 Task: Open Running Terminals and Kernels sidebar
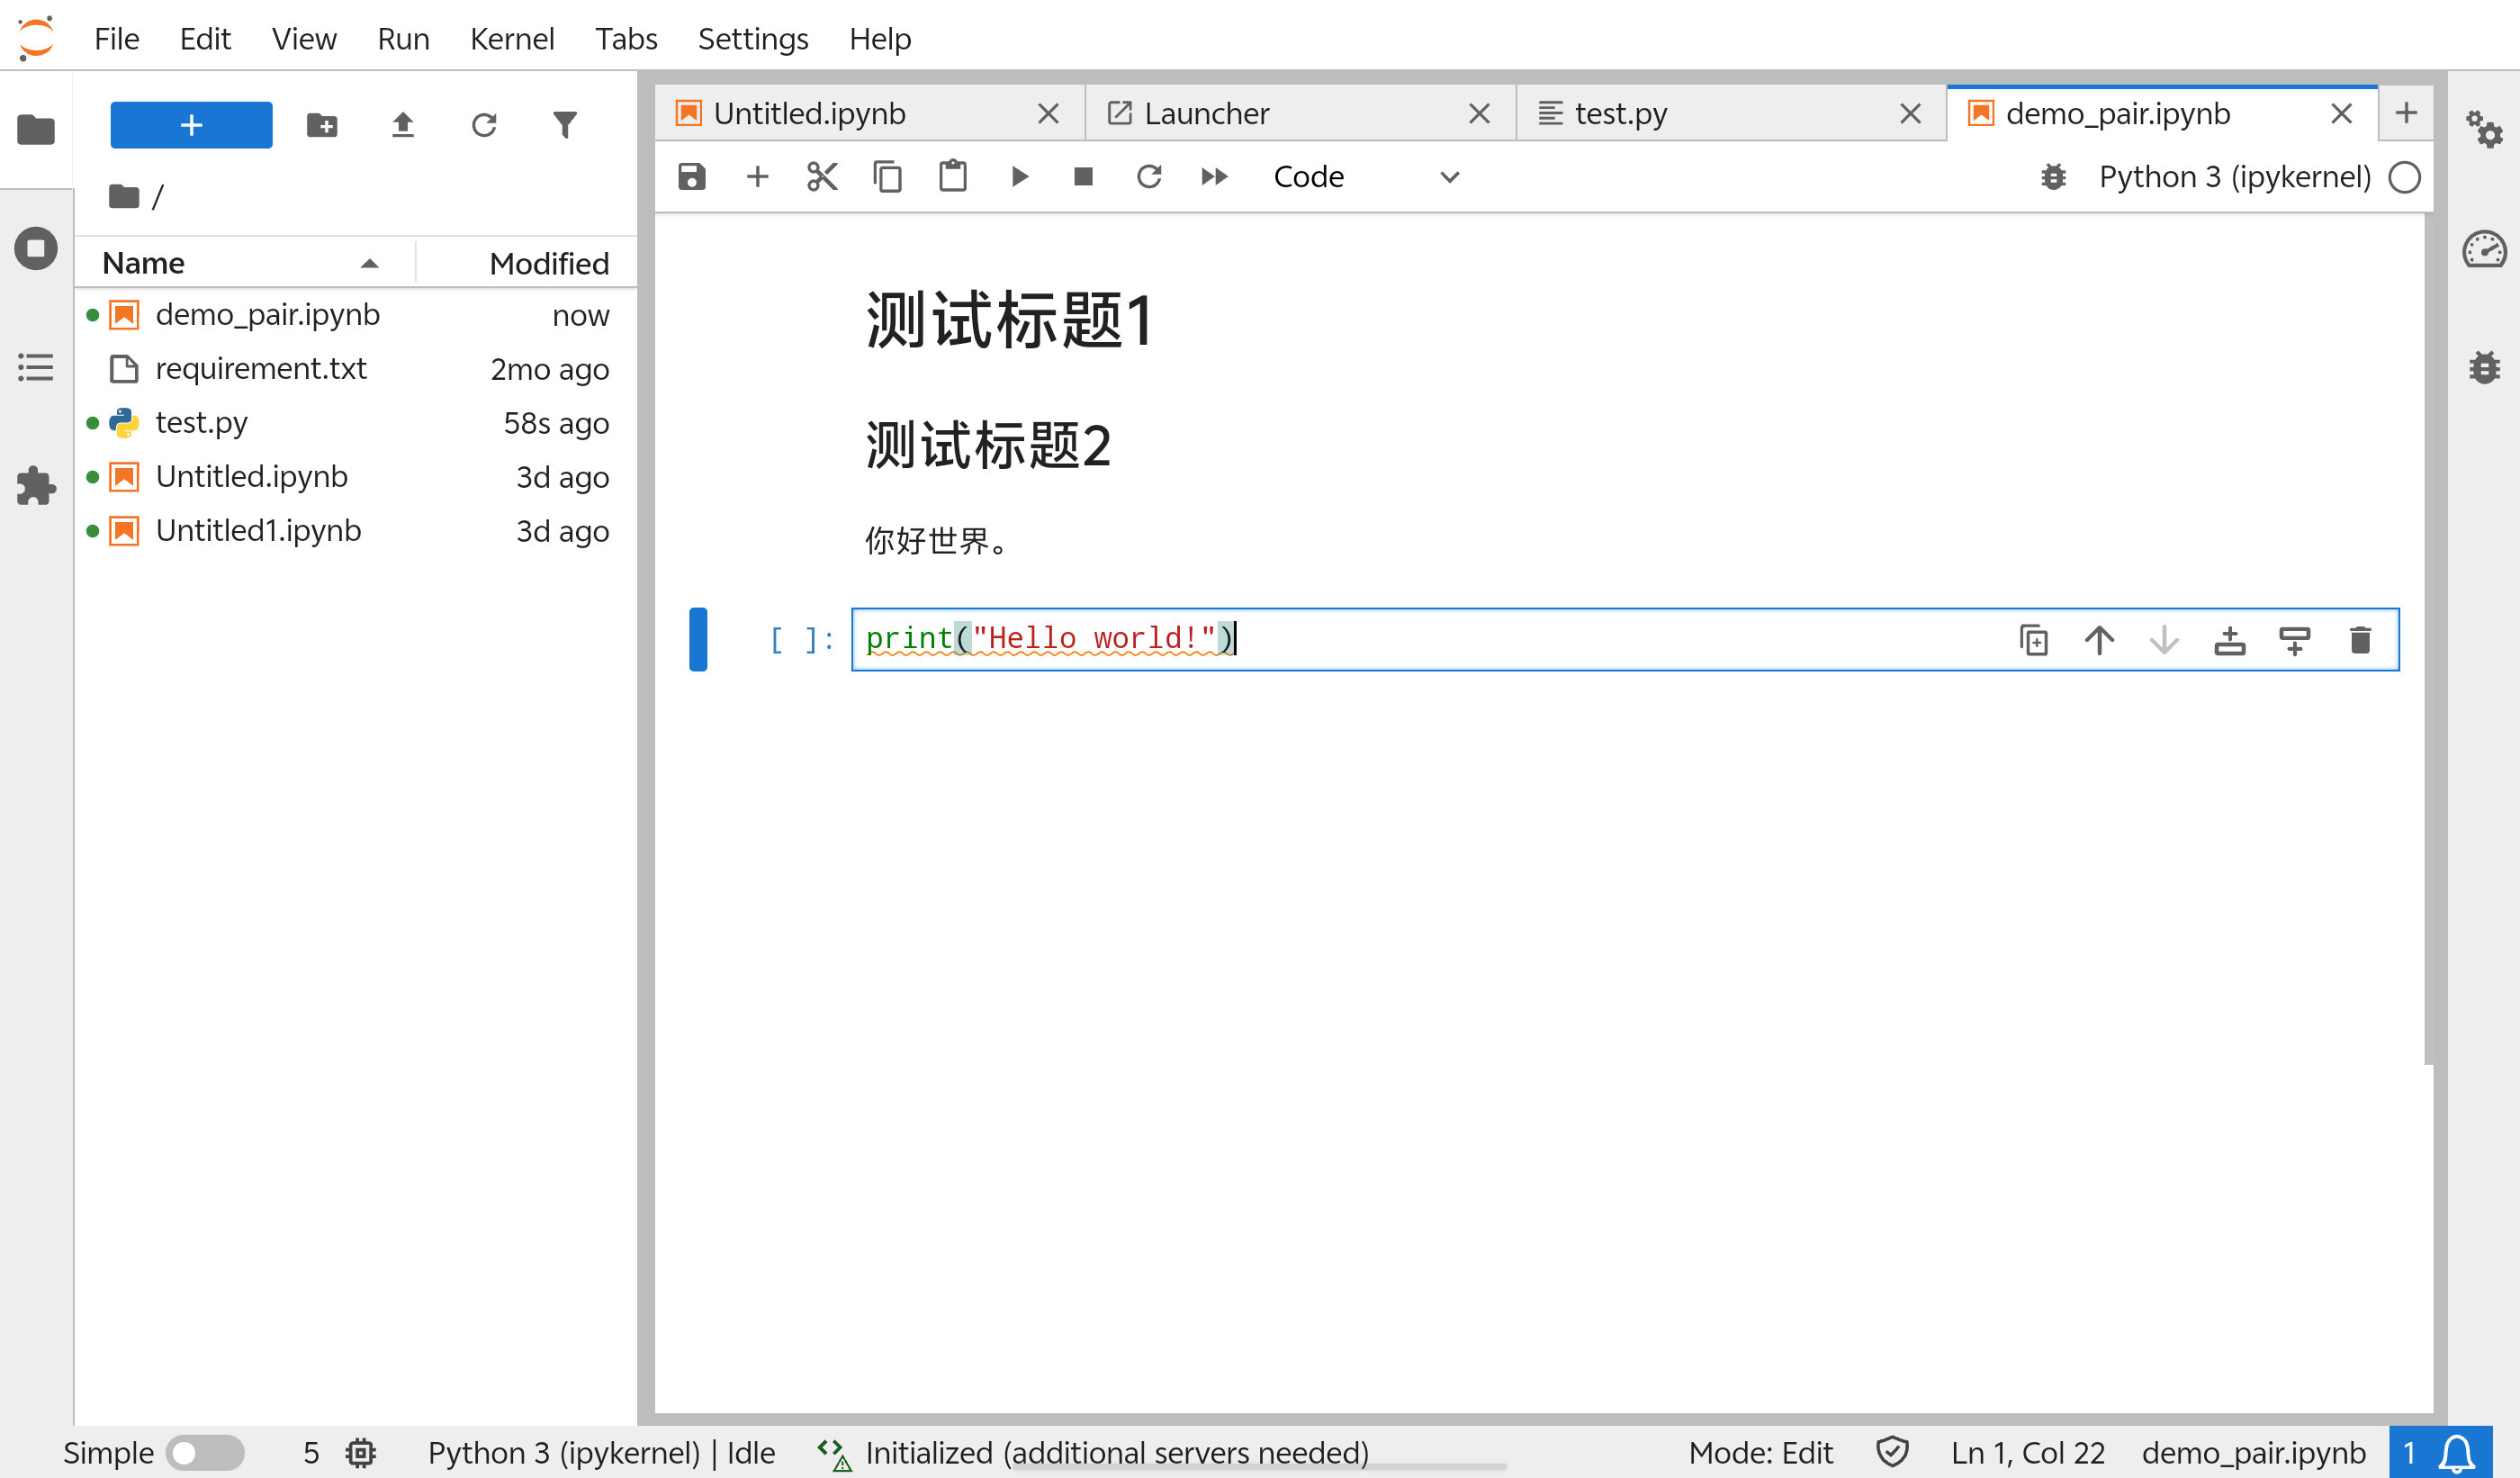[36, 248]
